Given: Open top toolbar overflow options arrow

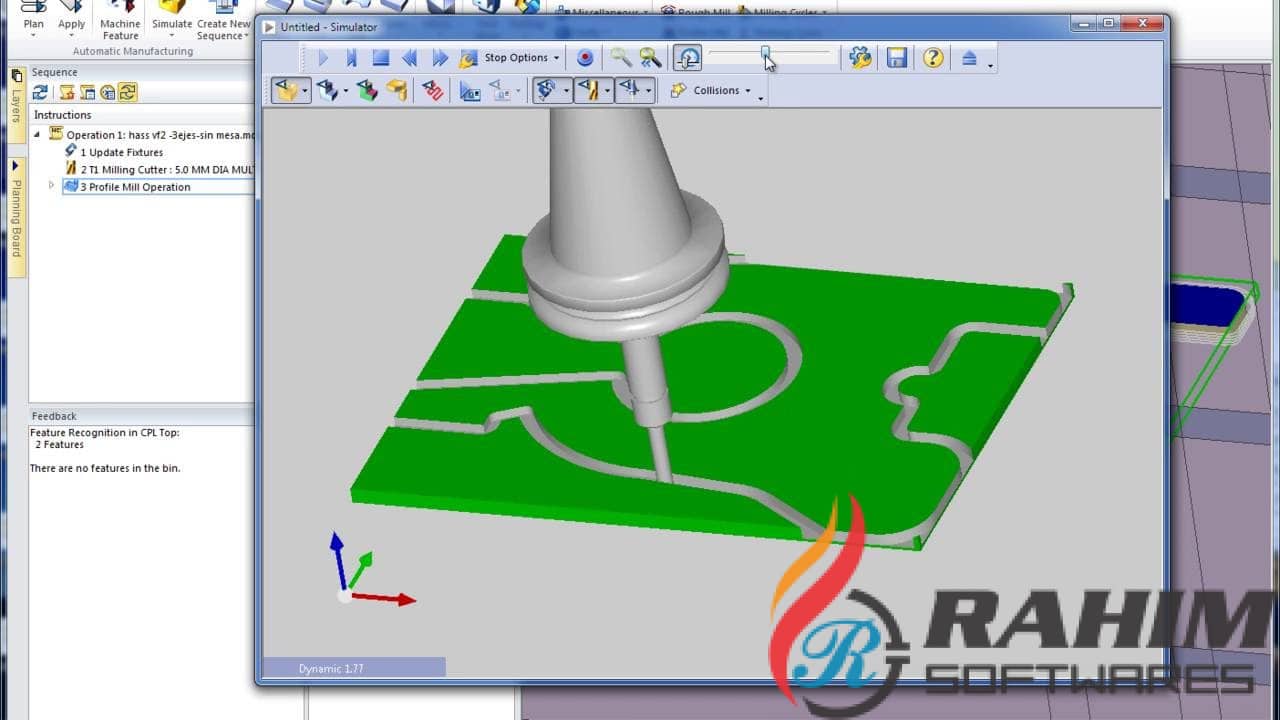Looking at the screenshot, I should tap(991, 66).
